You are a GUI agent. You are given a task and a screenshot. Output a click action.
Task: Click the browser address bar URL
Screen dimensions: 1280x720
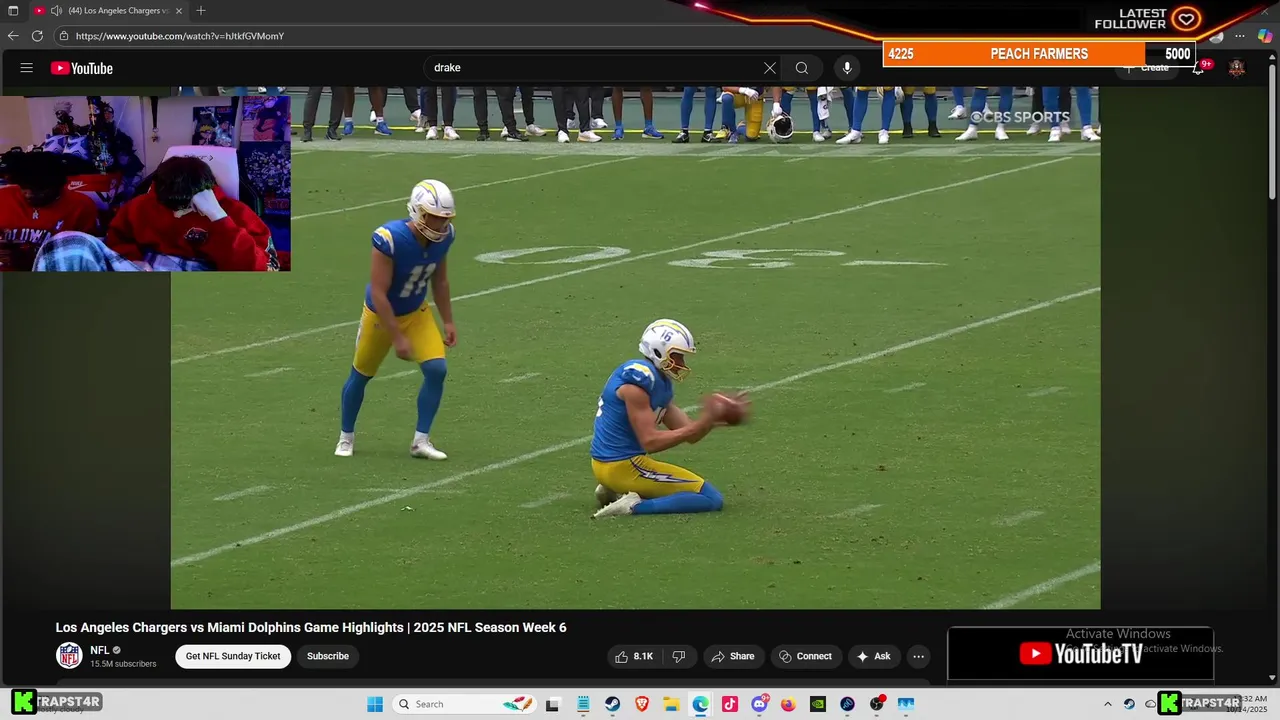180,36
